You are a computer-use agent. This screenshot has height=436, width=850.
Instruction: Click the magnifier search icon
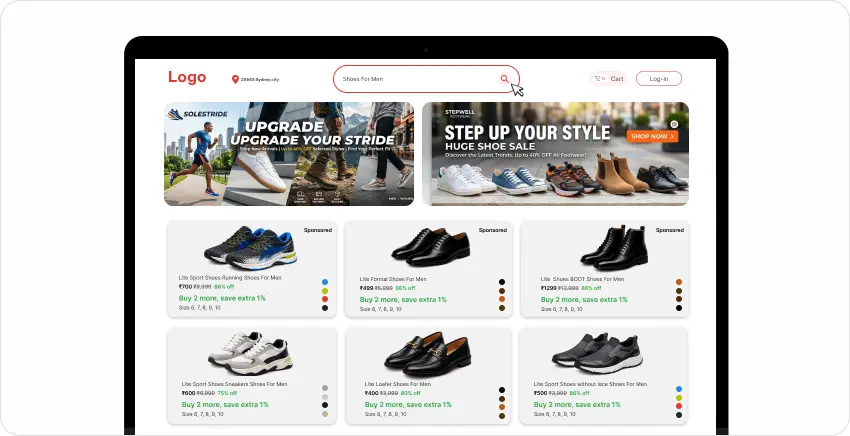pyautogui.click(x=505, y=79)
